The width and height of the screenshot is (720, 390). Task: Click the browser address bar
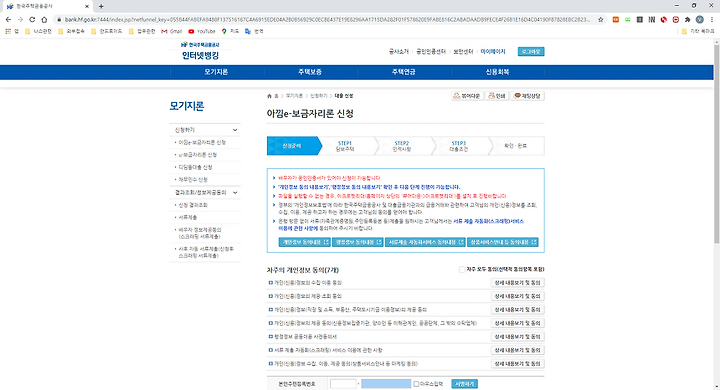tap(327, 19)
